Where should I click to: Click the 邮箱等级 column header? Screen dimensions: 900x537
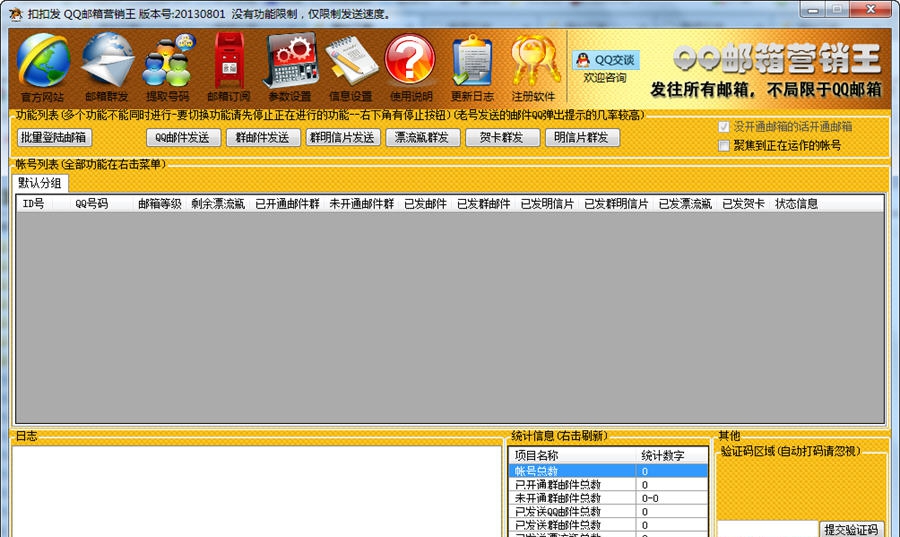(x=160, y=204)
